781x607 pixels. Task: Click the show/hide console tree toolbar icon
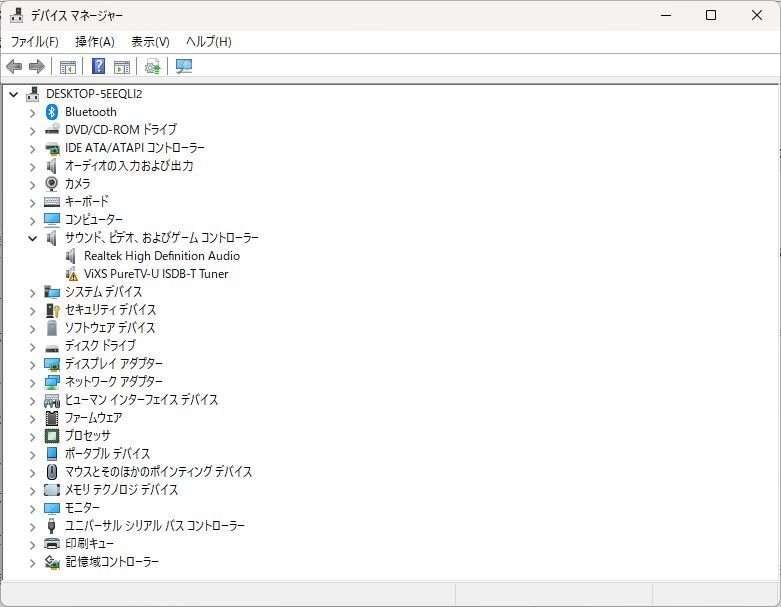(x=68, y=66)
